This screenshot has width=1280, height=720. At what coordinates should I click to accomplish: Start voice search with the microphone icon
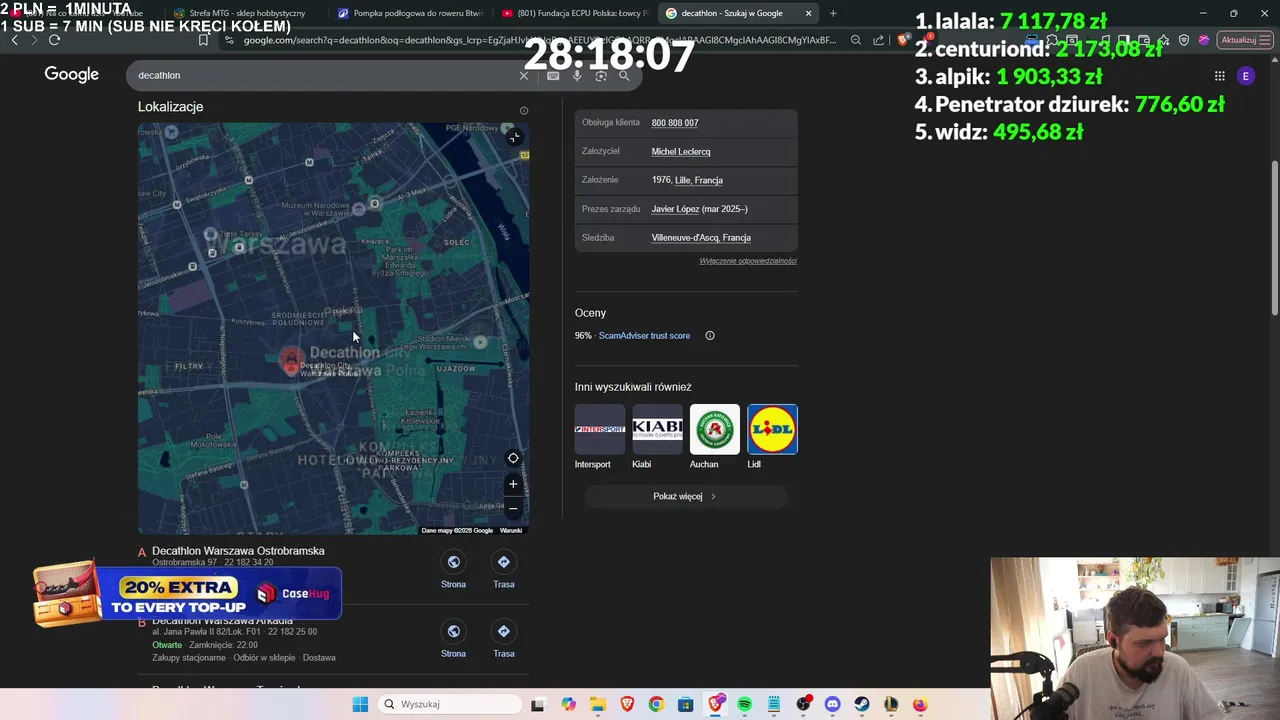577,76
